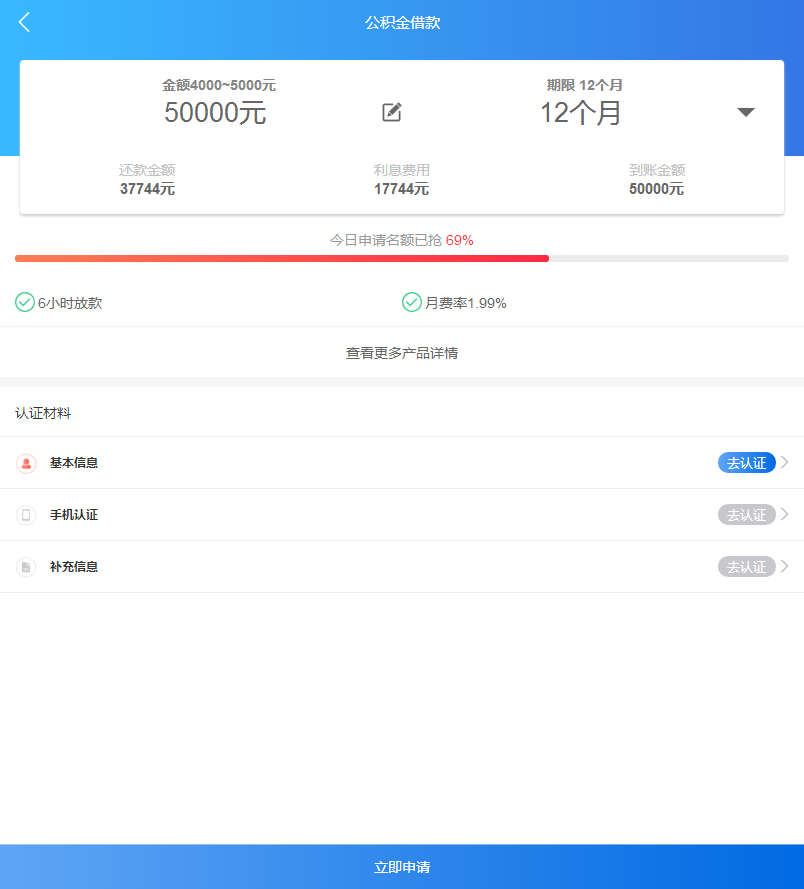The image size is (804, 889).
Task: Tap 去认证 button for 补充信息
Action: pos(746,566)
